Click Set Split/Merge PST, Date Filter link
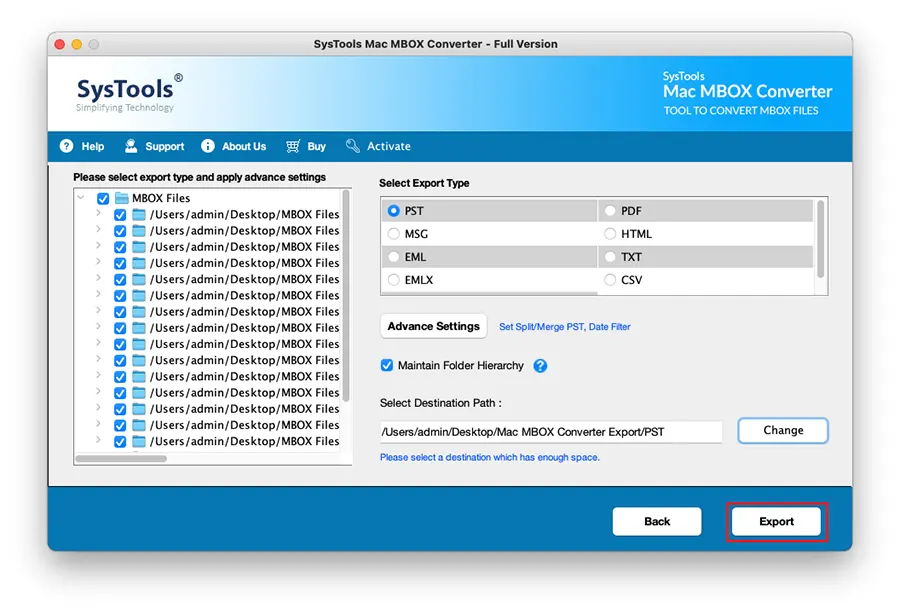 (565, 327)
